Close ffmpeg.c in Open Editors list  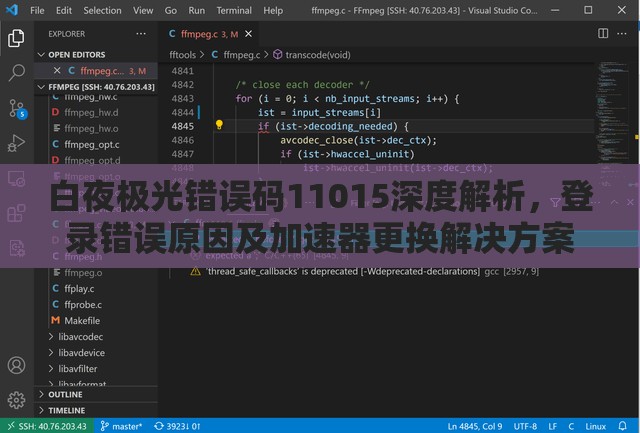coord(57,71)
